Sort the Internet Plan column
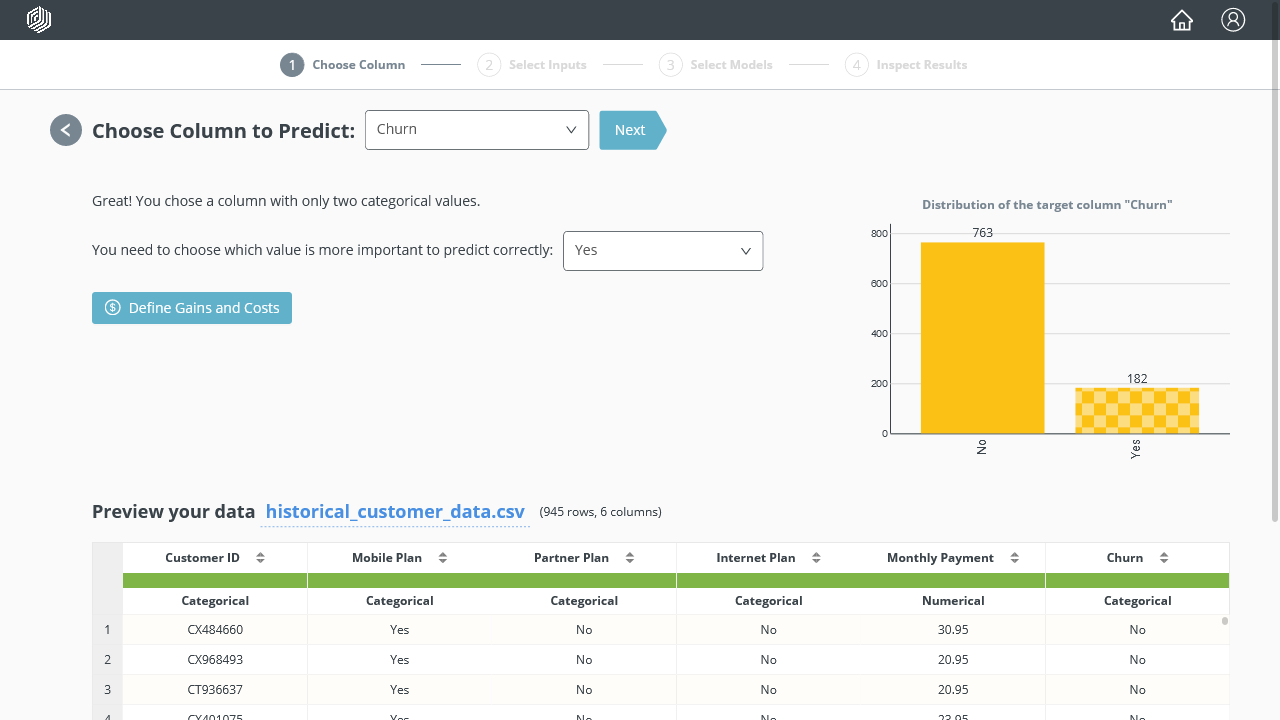 816,558
